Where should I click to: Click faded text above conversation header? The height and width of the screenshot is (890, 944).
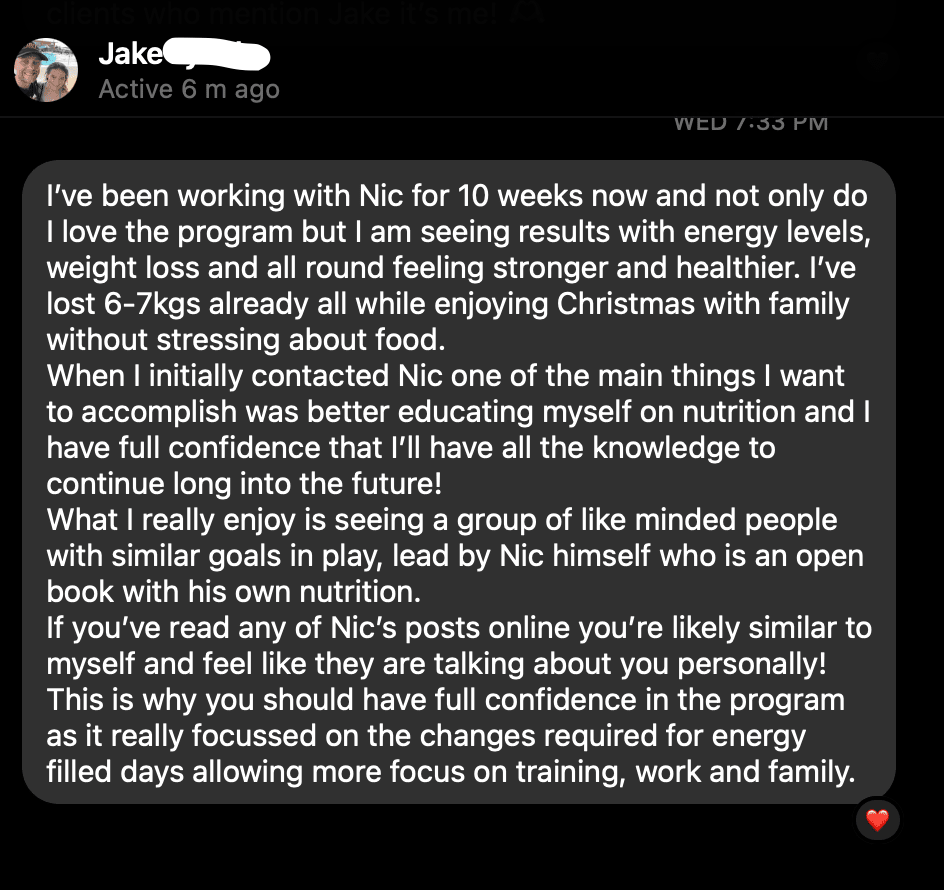pos(295,12)
